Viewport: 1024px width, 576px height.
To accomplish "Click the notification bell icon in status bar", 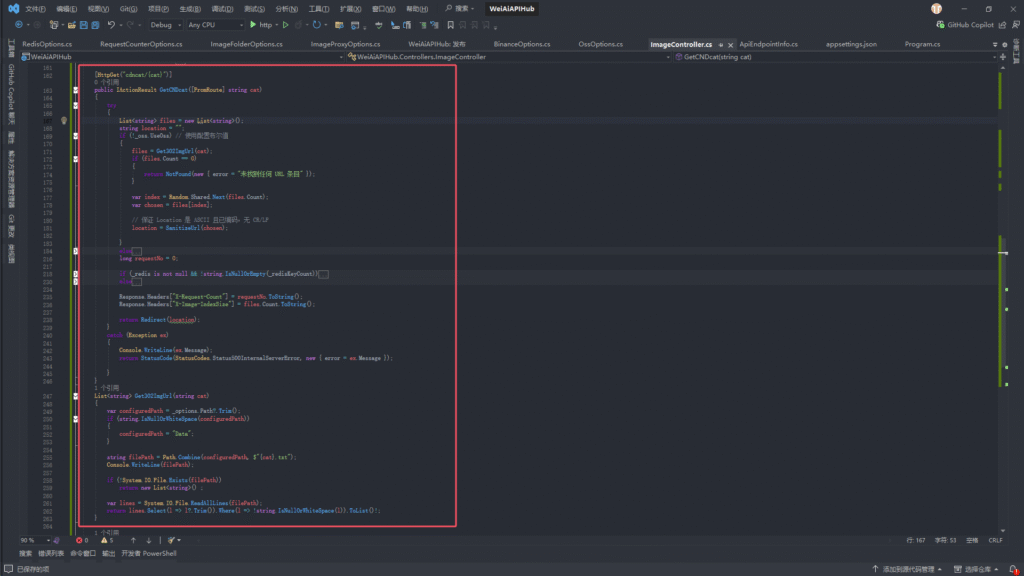I will [1014, 569].
